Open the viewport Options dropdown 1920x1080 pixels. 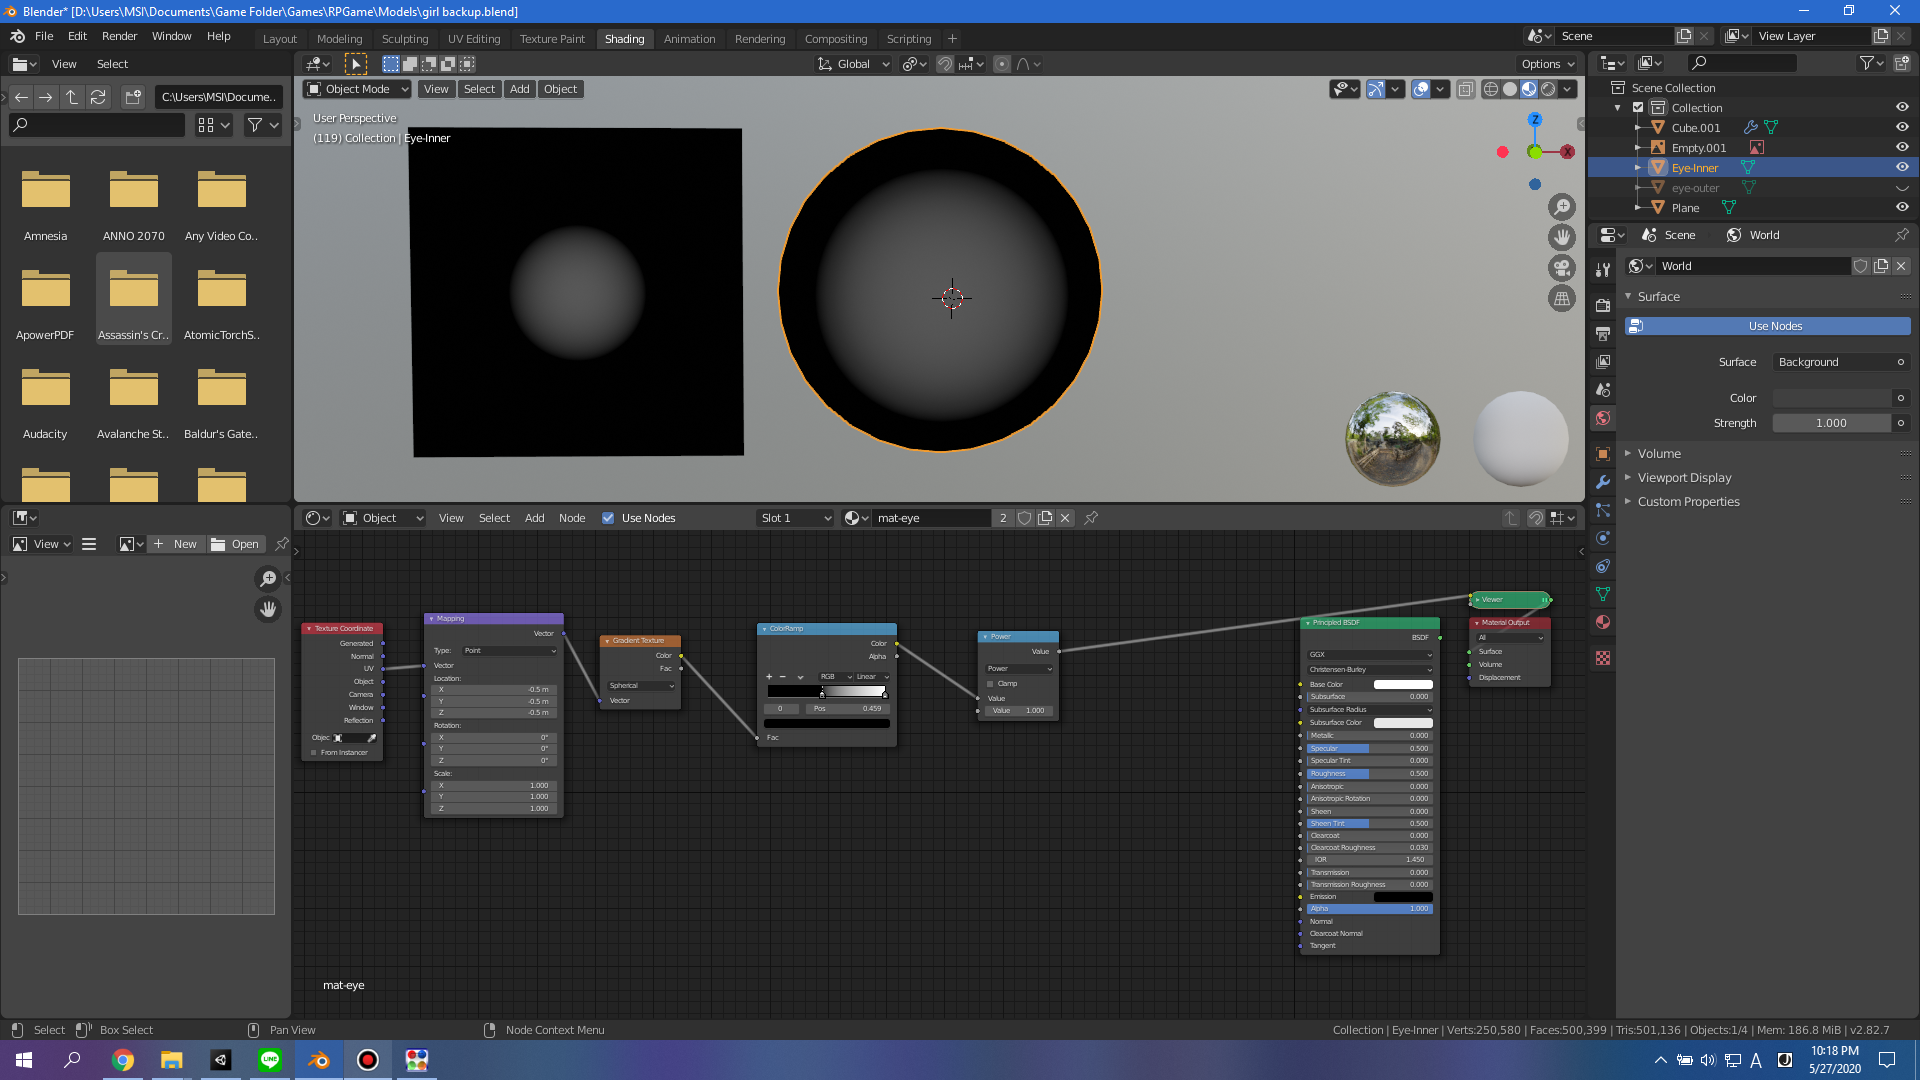[1547, 64]
